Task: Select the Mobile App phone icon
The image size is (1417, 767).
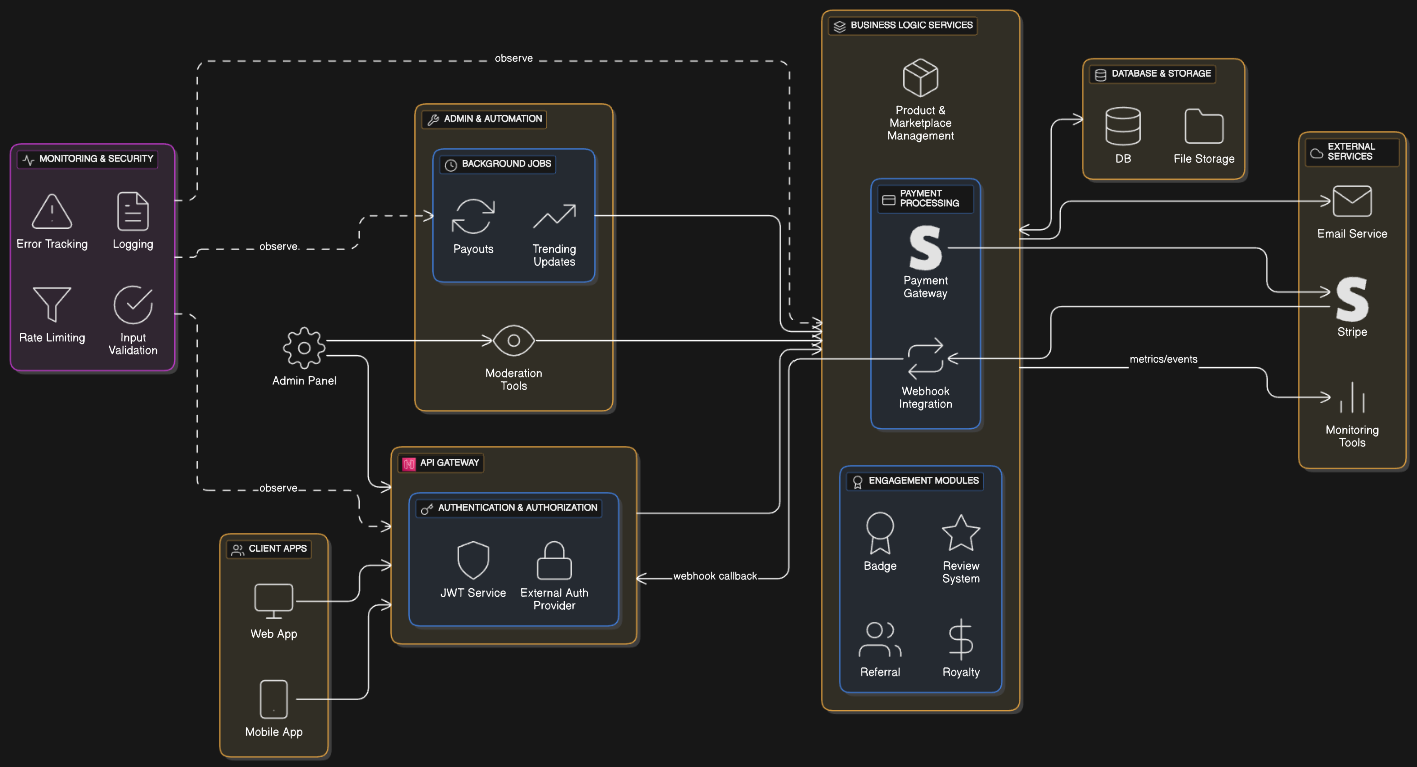Action: point(274,699)
